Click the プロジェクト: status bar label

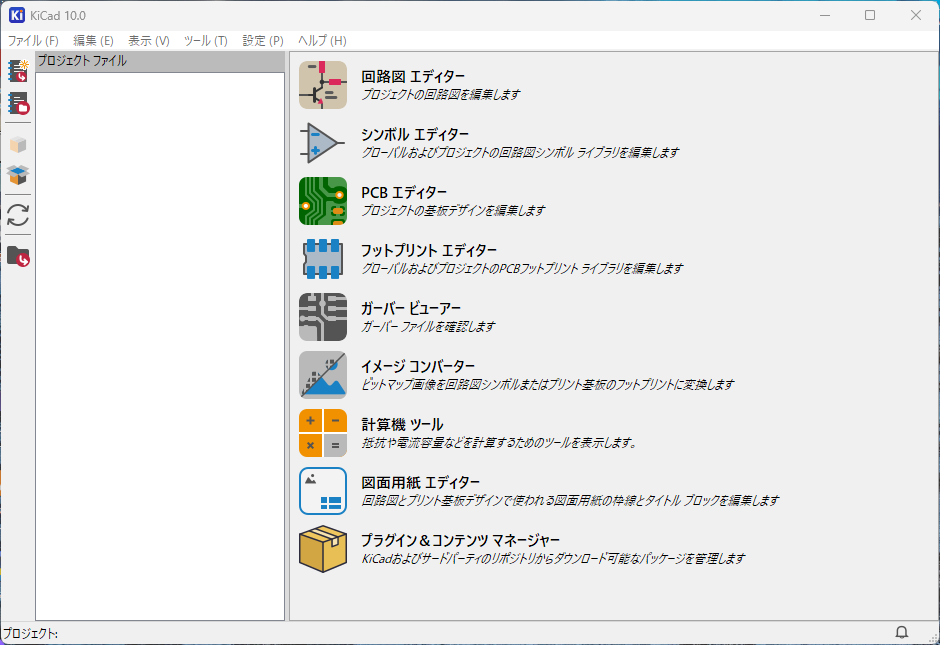(x=30, y=634)
